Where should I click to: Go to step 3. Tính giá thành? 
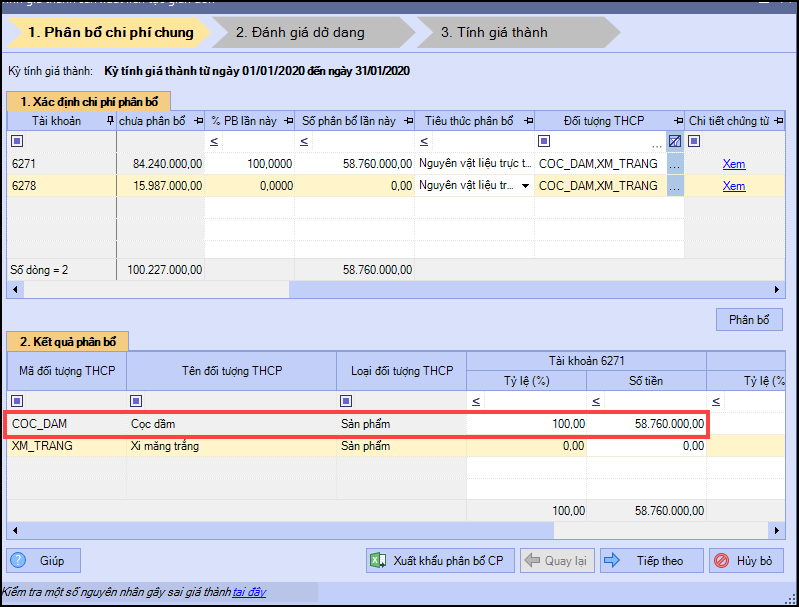pos(494,32)
